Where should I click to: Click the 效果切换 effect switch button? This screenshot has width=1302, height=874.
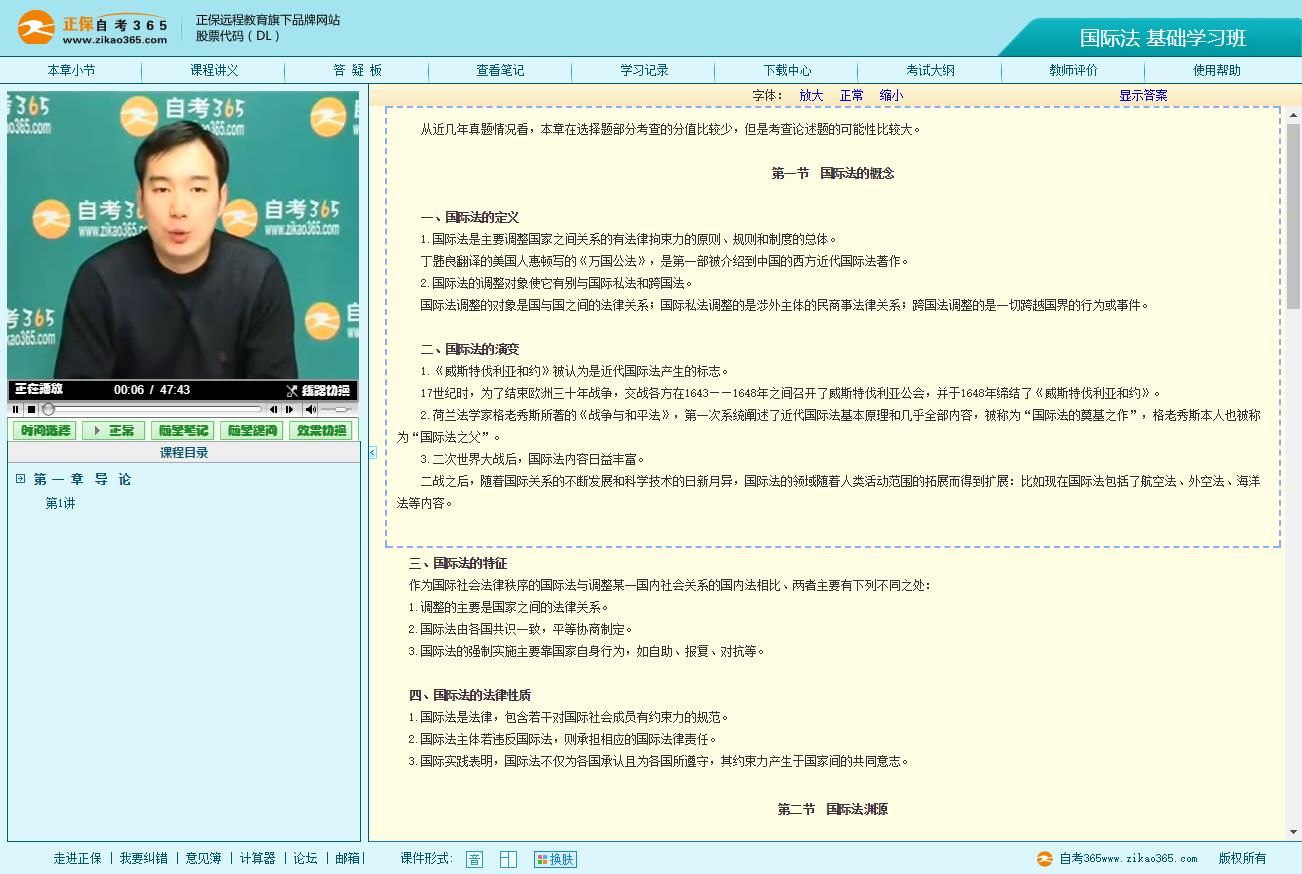(320, 431)
